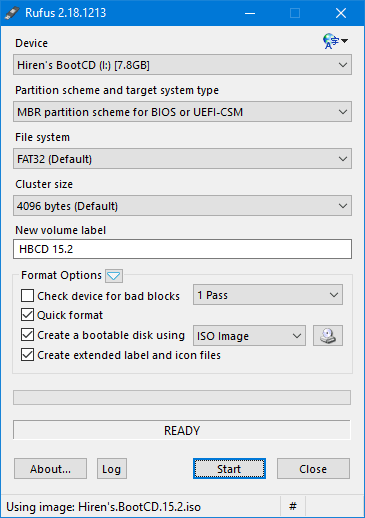
Task: Click the Start button
Action: (229, 469)
